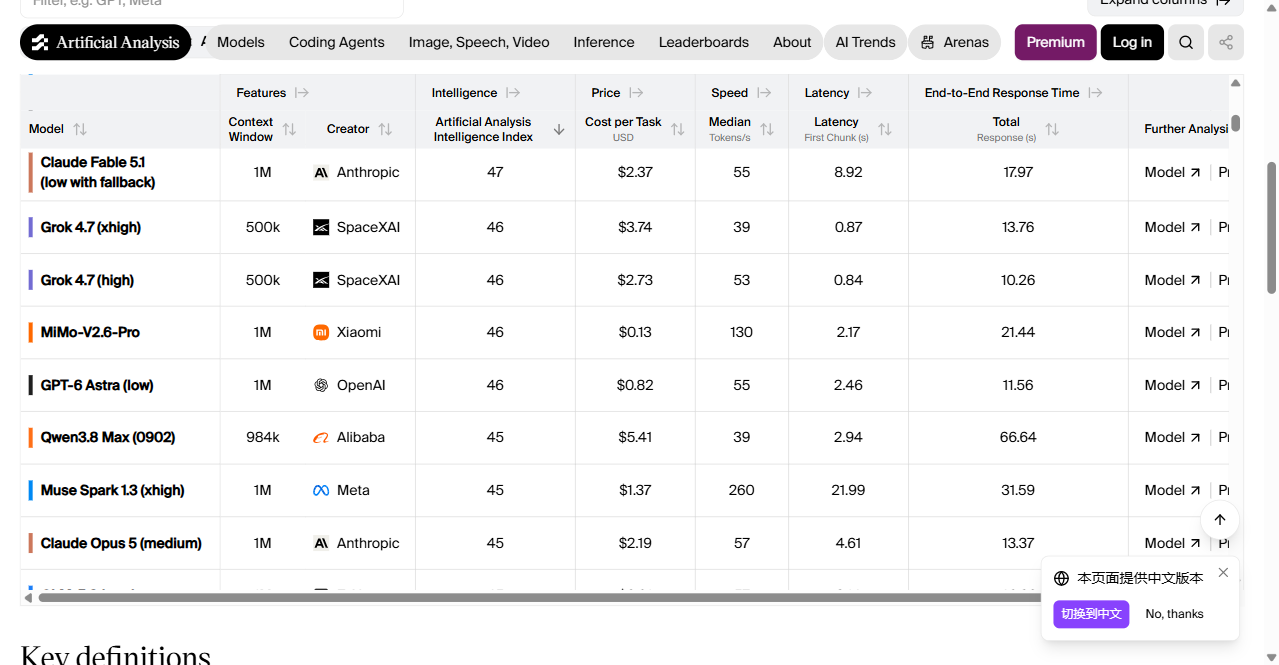Expand the Features column group
Image resolution: width=1279 pixels, height=665 pixels.
[302, 93]
